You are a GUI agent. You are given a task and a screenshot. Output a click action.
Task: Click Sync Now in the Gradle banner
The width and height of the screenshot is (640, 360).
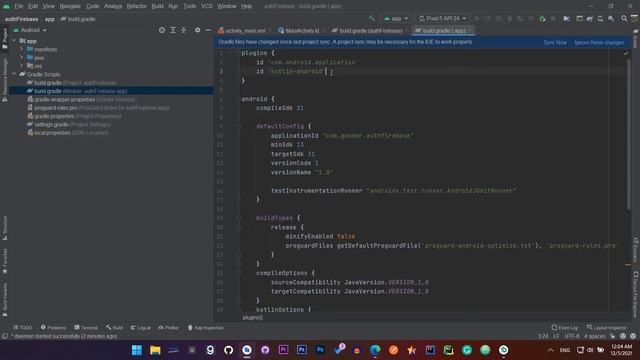pyautogui.click(x=555, y=42)
